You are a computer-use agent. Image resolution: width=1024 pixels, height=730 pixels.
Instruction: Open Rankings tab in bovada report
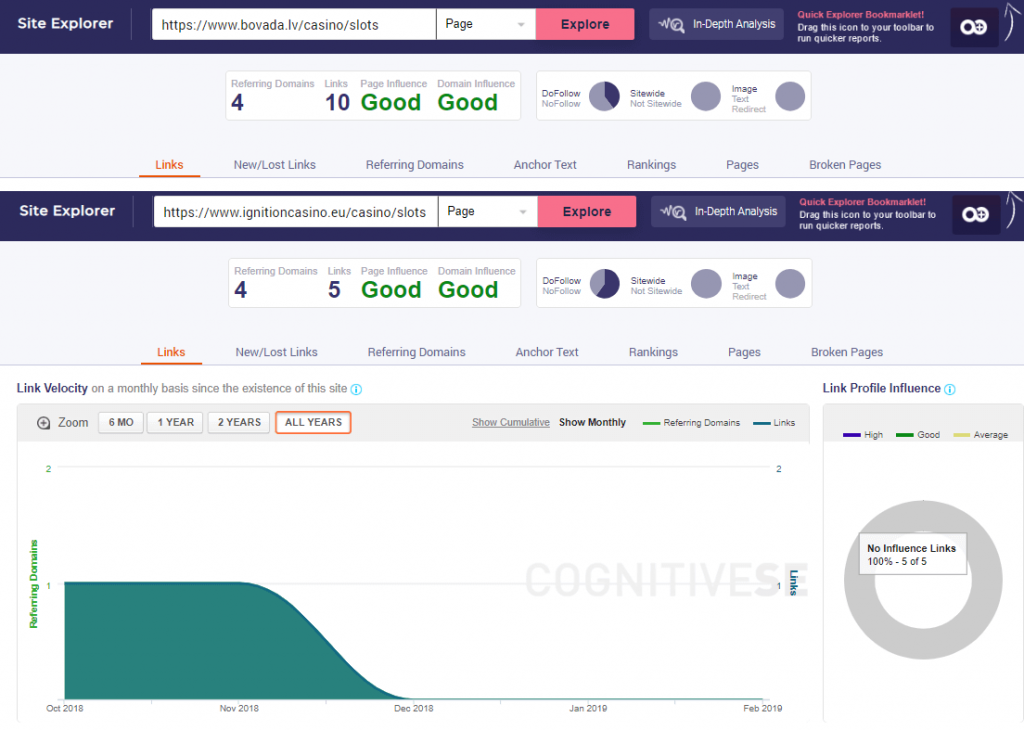tap(651, 165)
